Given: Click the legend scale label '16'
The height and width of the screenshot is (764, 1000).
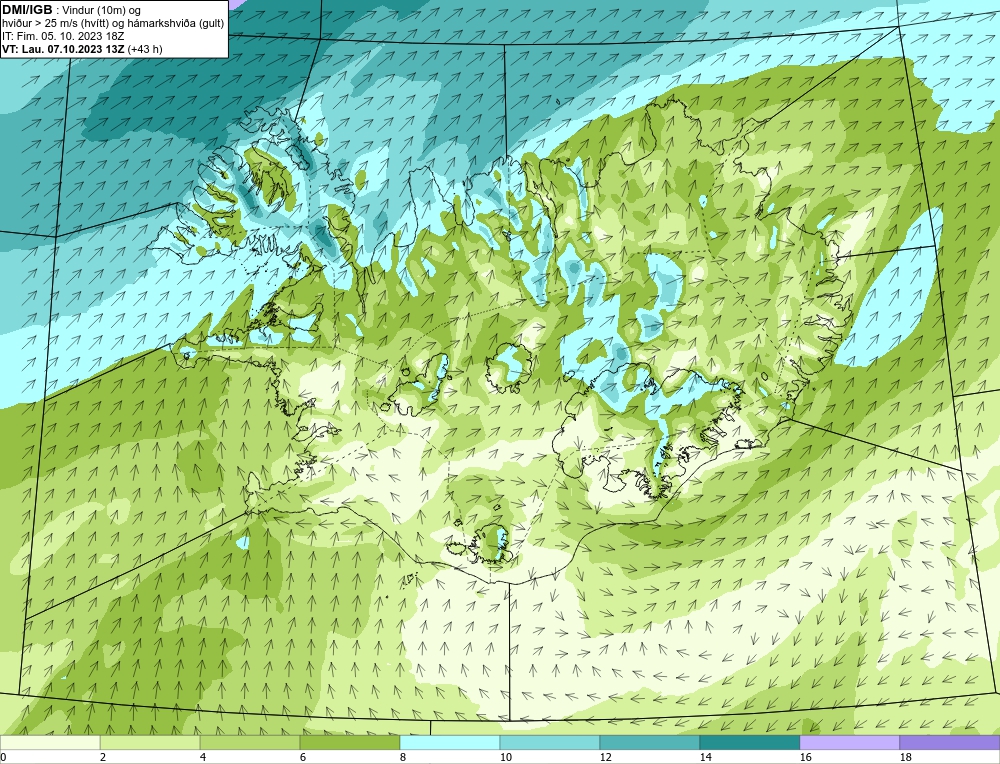Looking at the screenshot, I should 805,757.
